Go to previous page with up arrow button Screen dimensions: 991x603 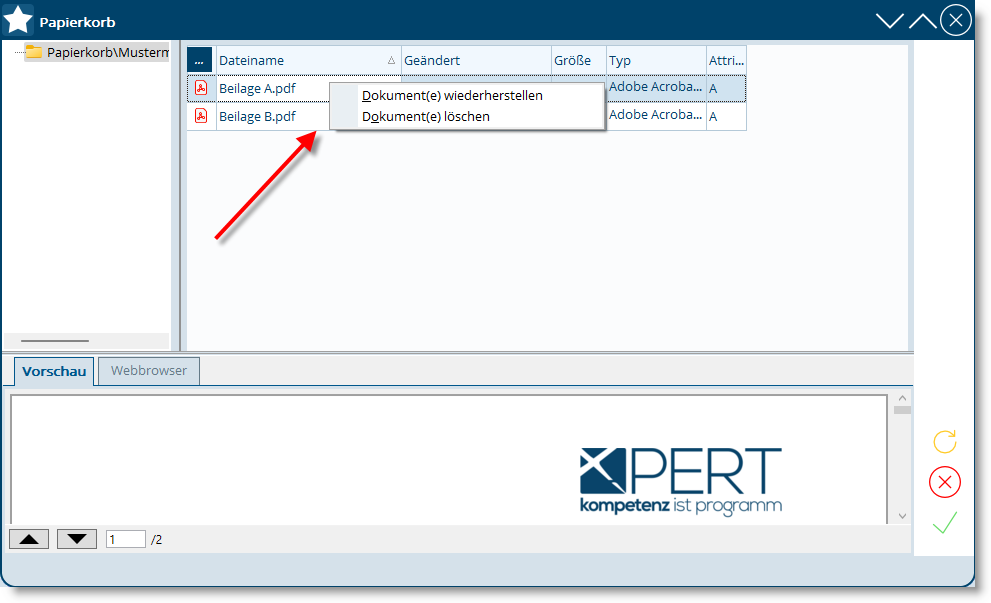tap(29, 539)
